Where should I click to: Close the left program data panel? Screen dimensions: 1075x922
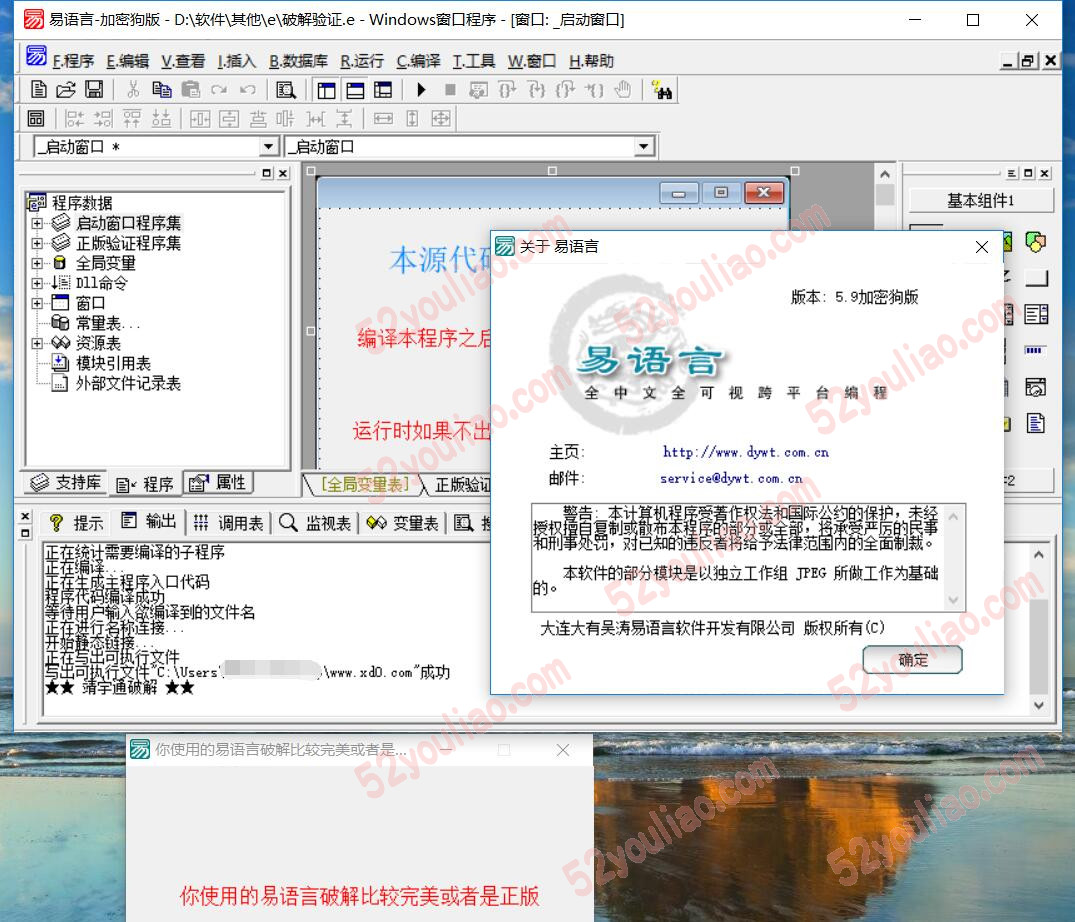click(283, 173)
